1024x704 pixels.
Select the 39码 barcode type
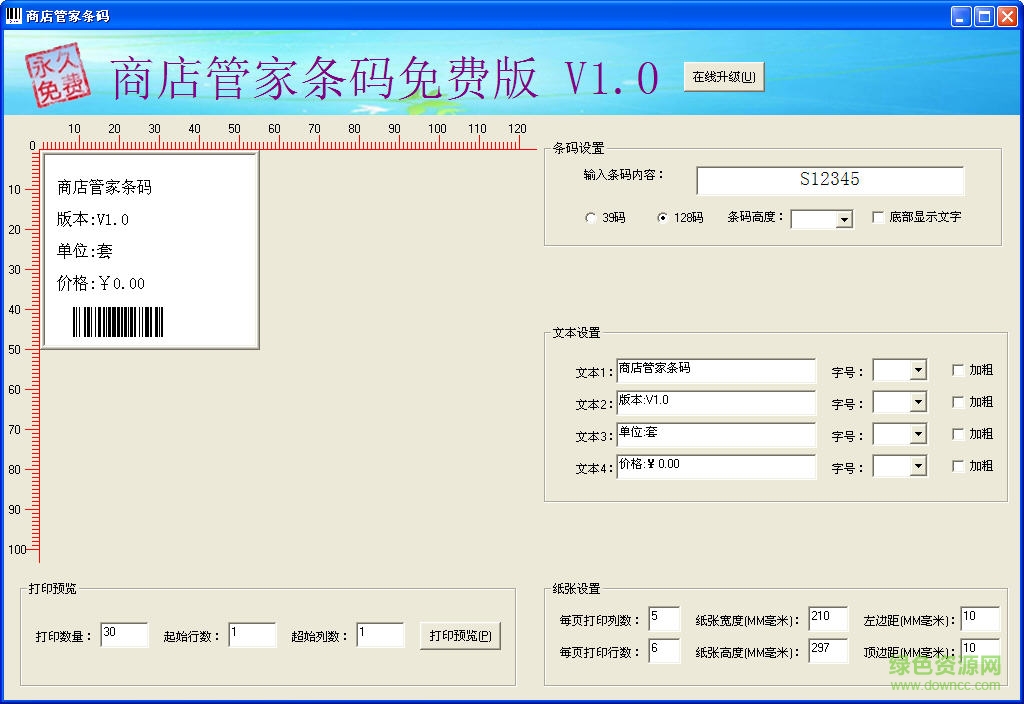(x=590, y=219)
